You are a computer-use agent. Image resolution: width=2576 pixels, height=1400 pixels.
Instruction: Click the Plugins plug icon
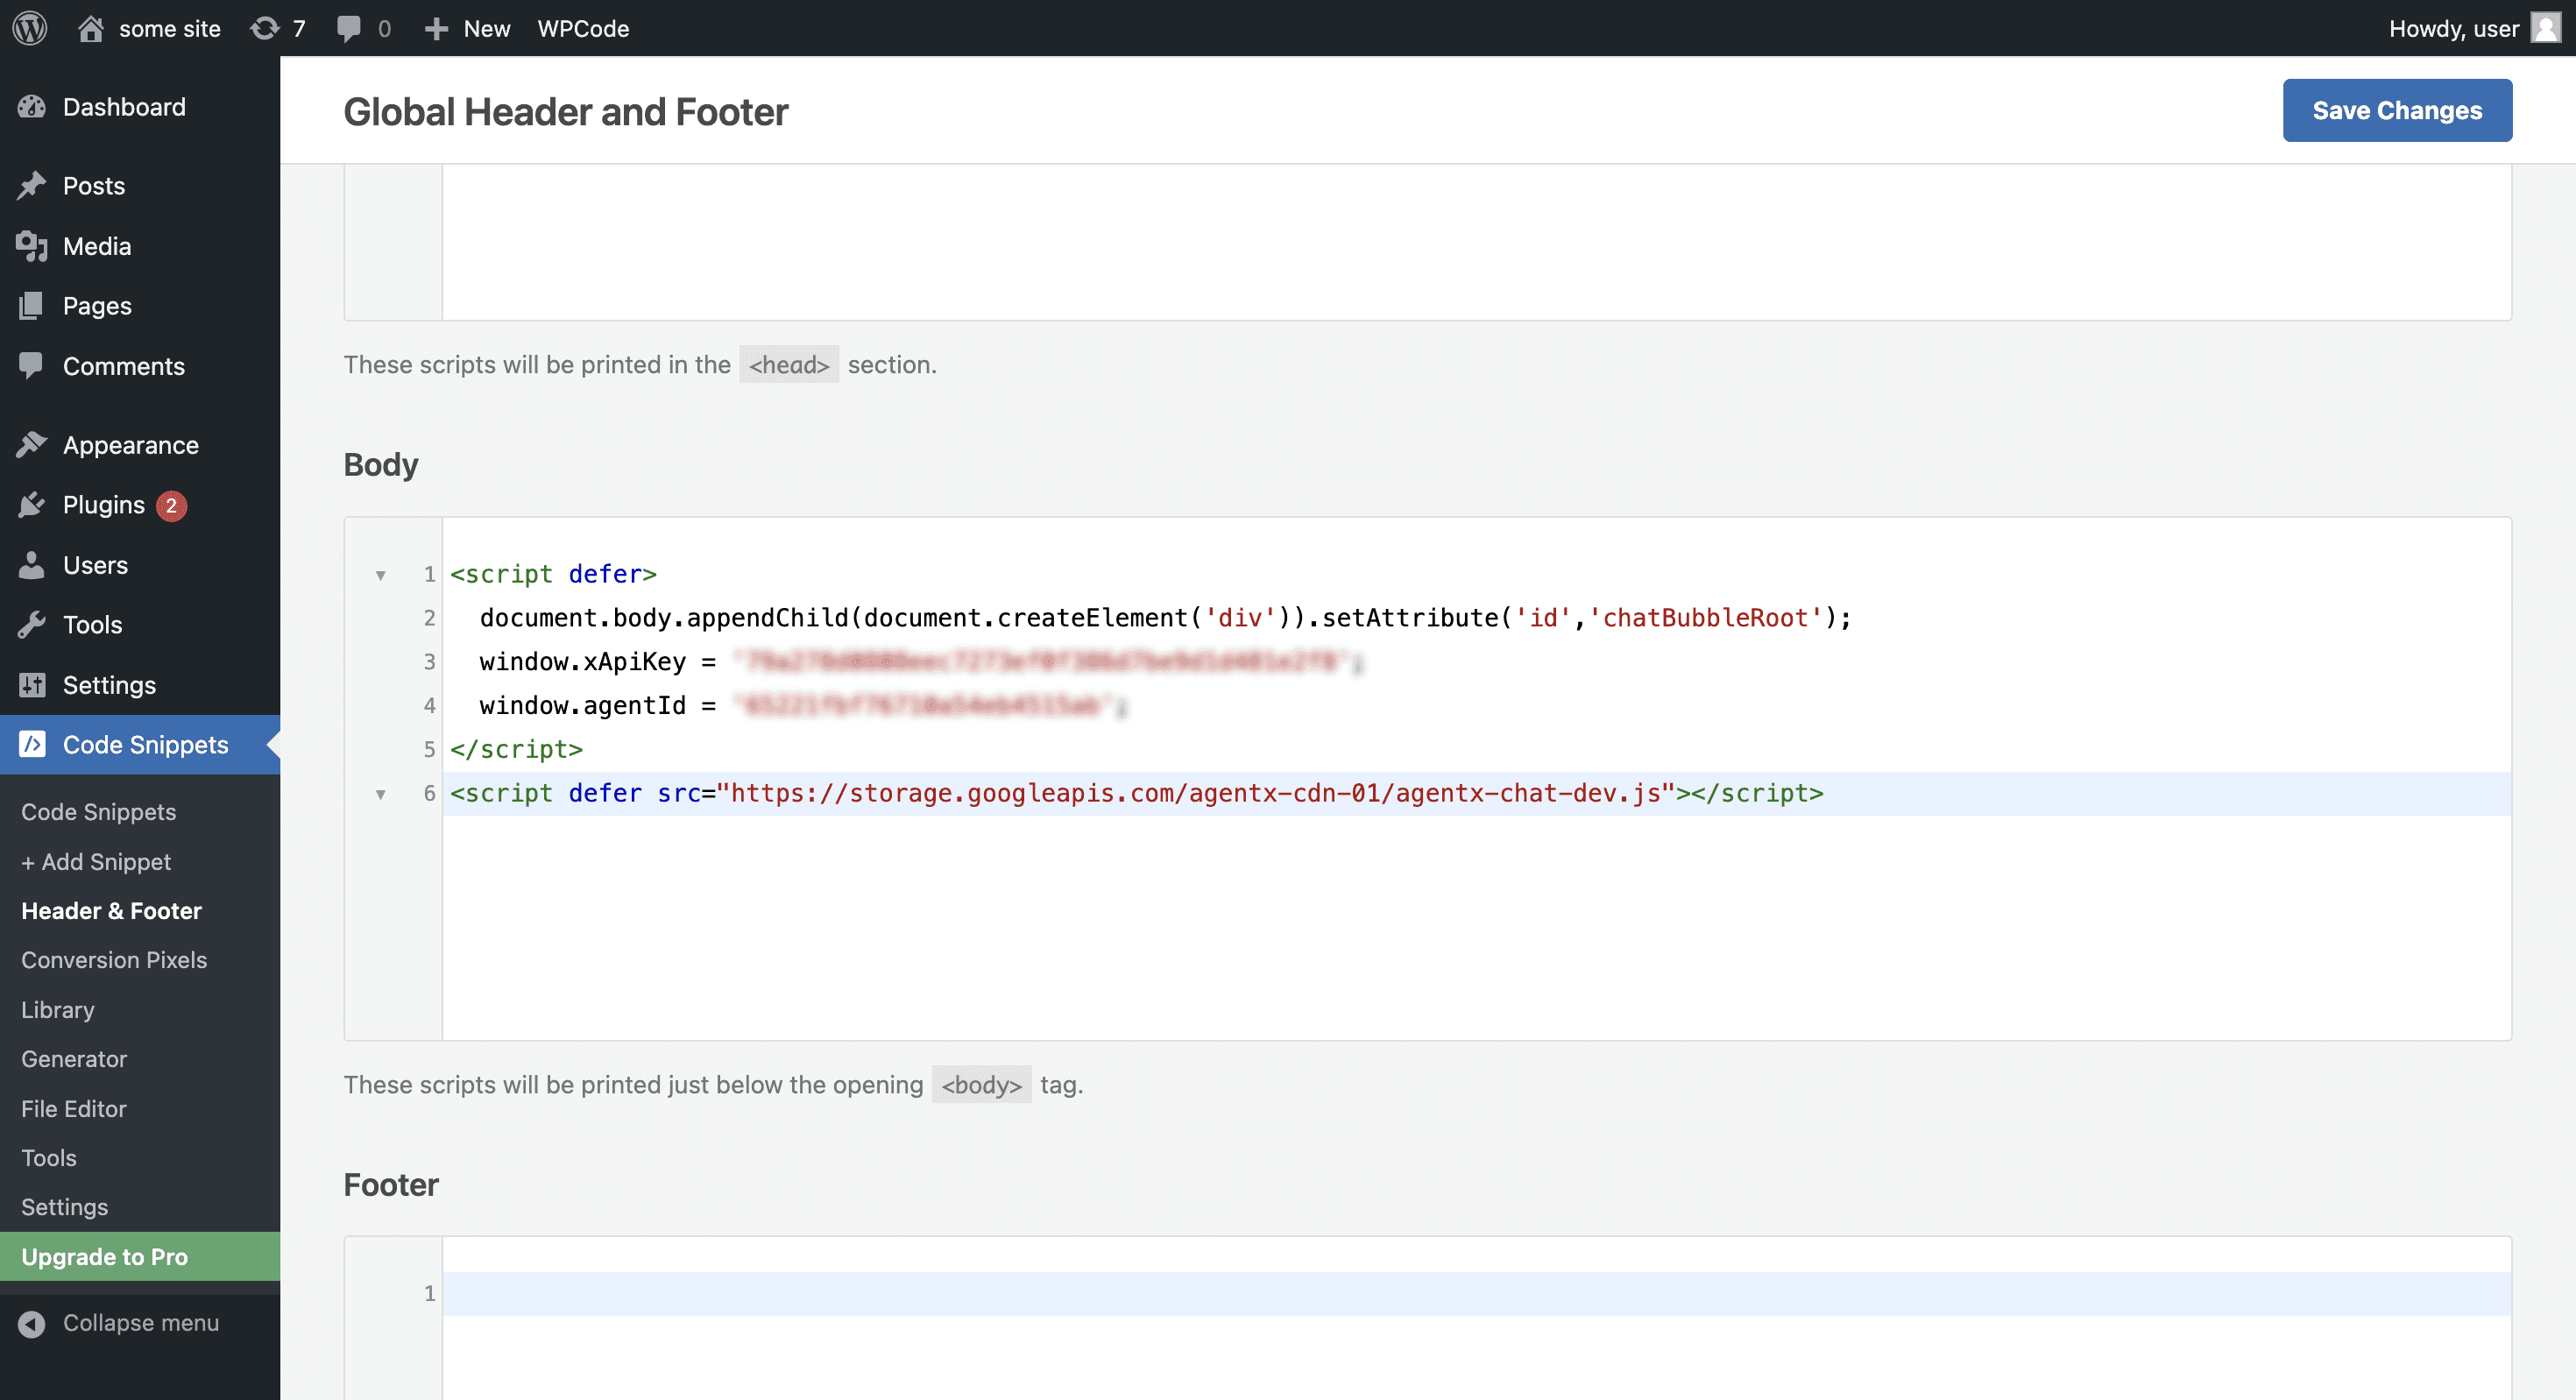pos(32,505)
